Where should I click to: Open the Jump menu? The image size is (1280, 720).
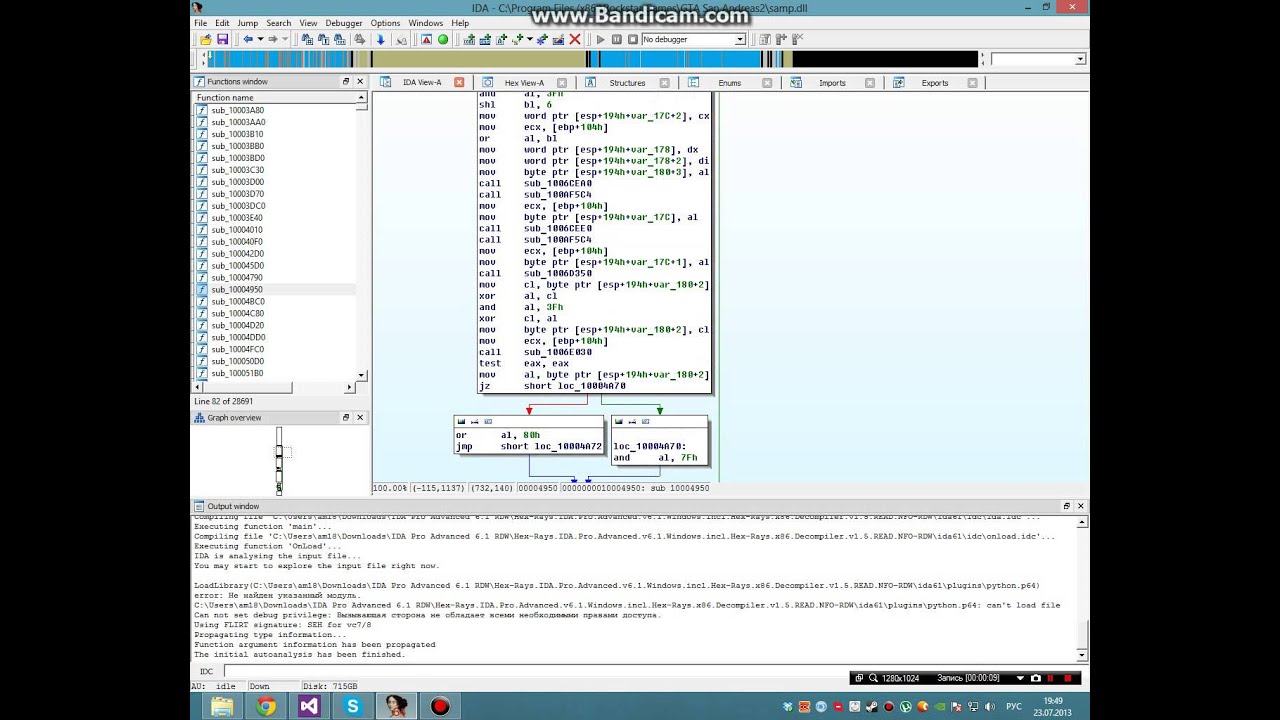coord(247,23)
